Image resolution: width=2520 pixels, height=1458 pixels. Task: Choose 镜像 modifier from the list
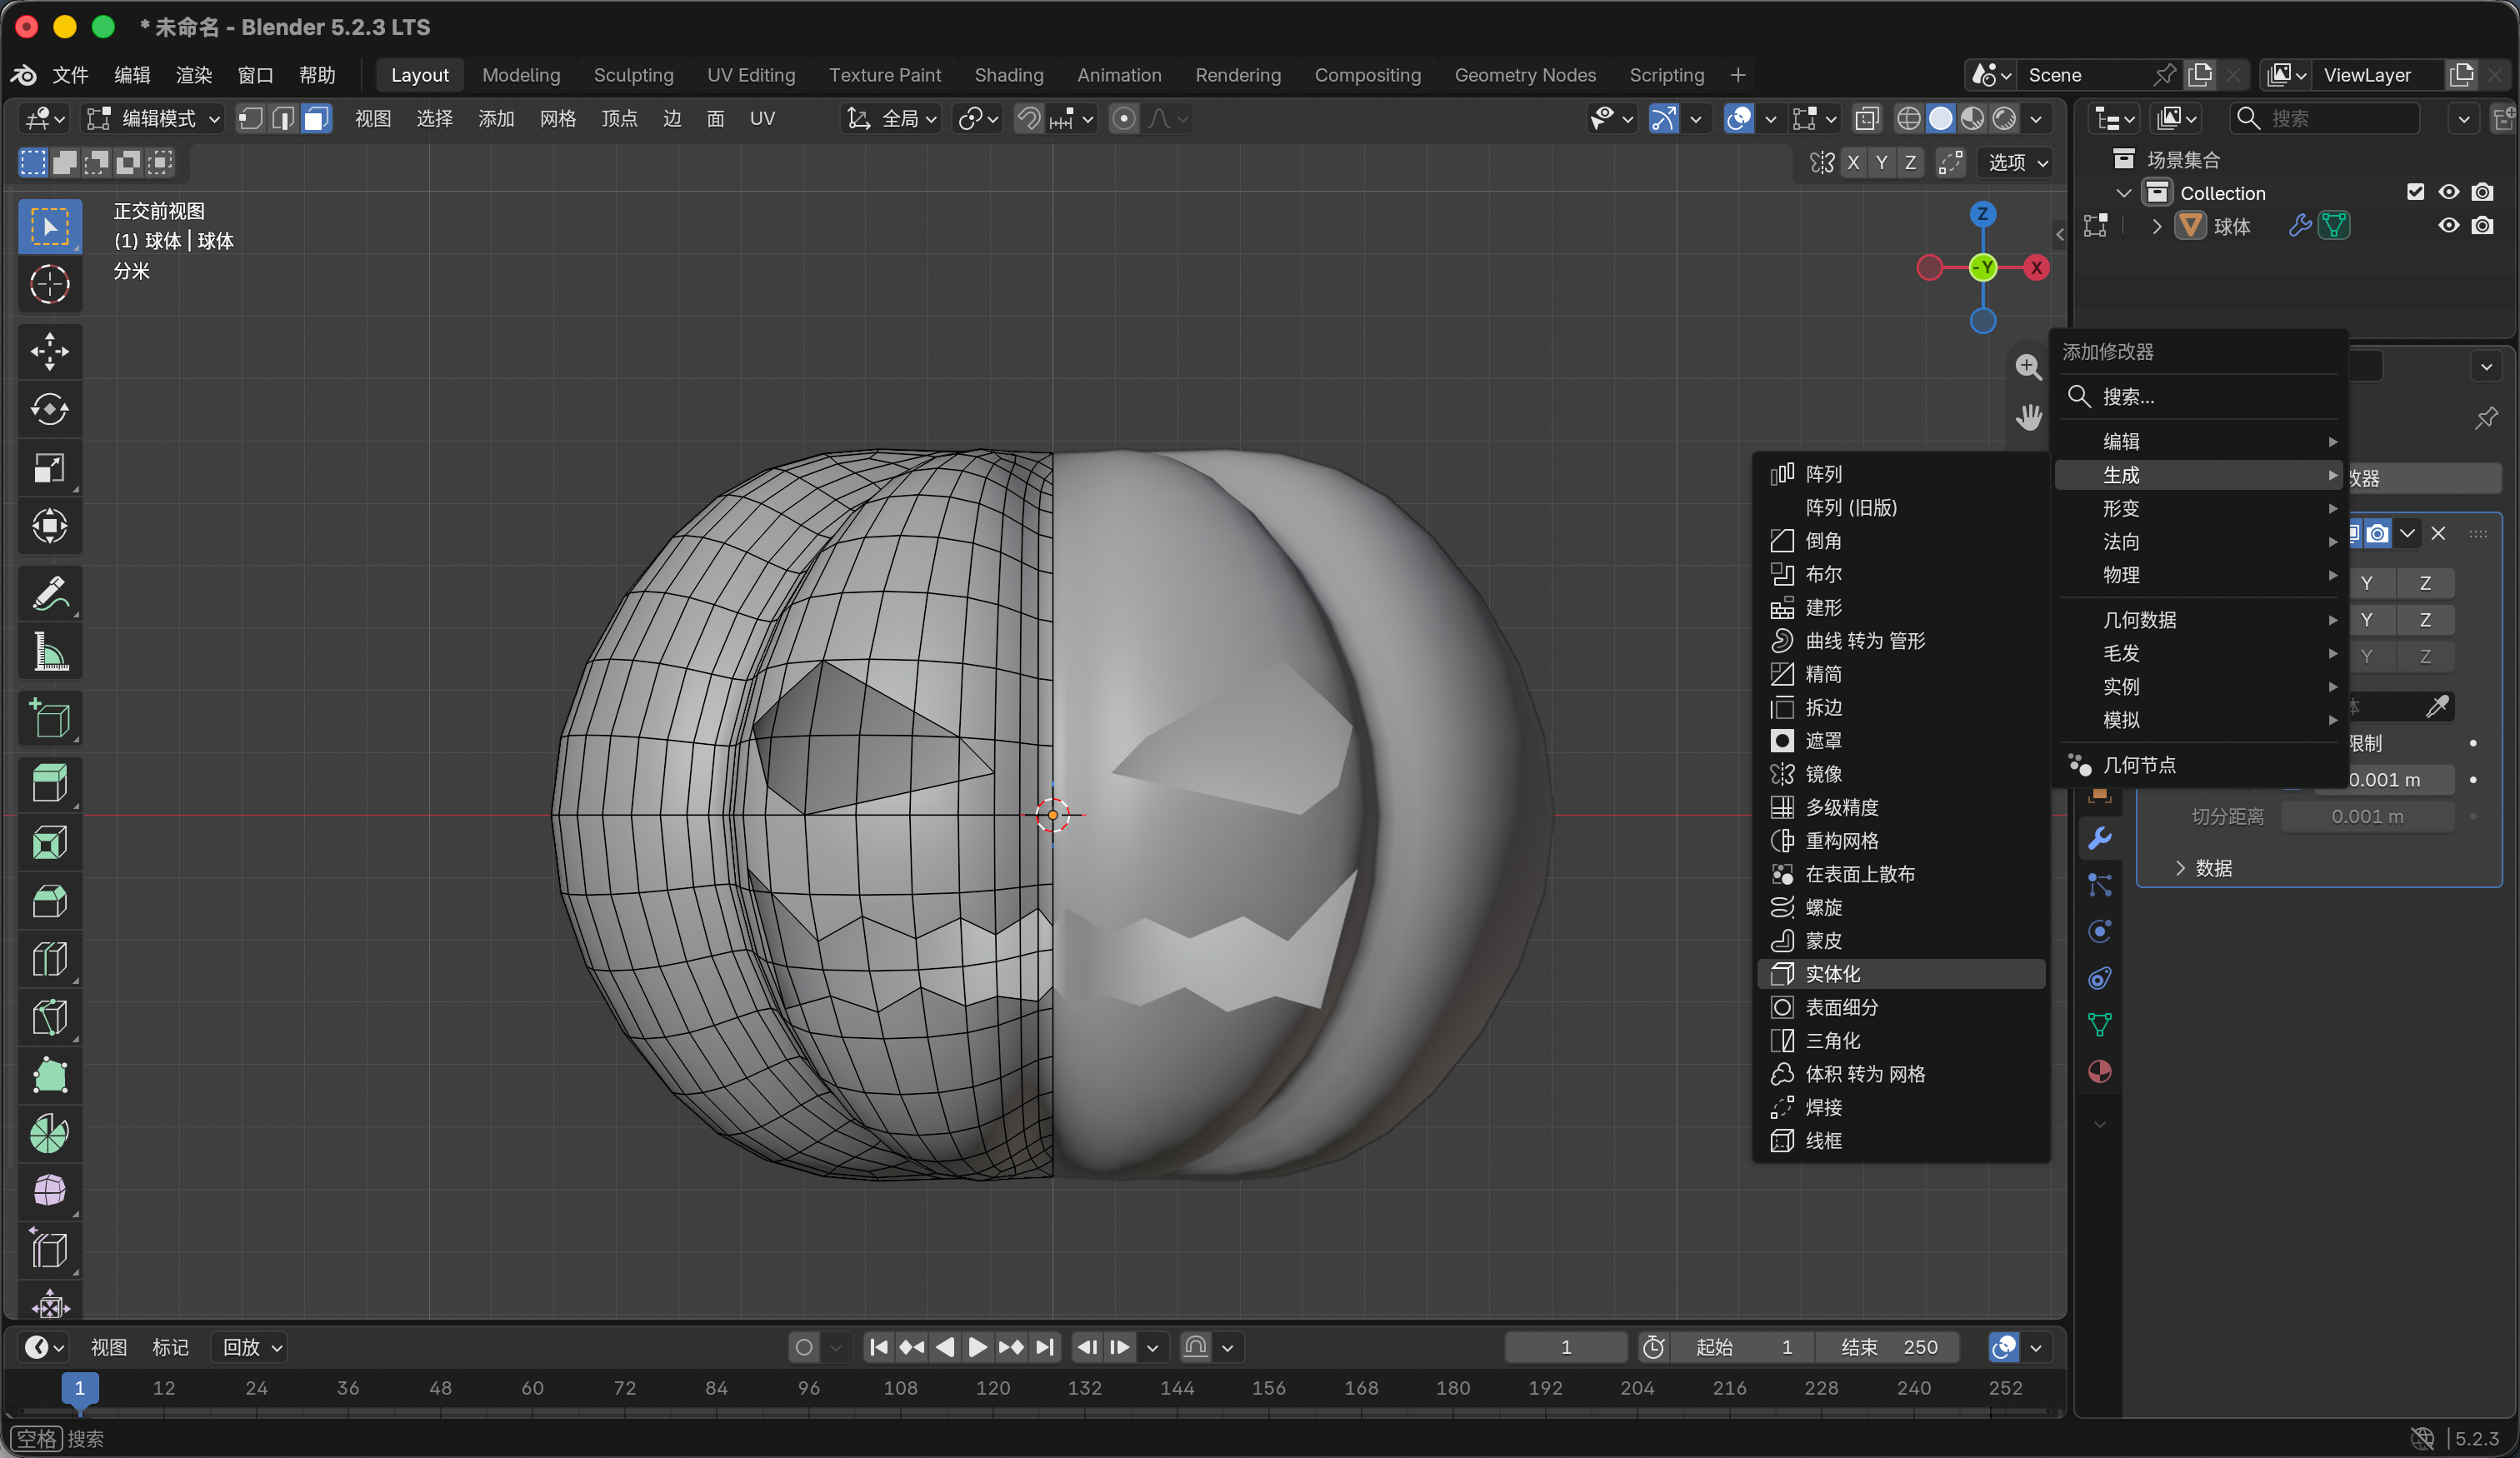(1901, 774)
